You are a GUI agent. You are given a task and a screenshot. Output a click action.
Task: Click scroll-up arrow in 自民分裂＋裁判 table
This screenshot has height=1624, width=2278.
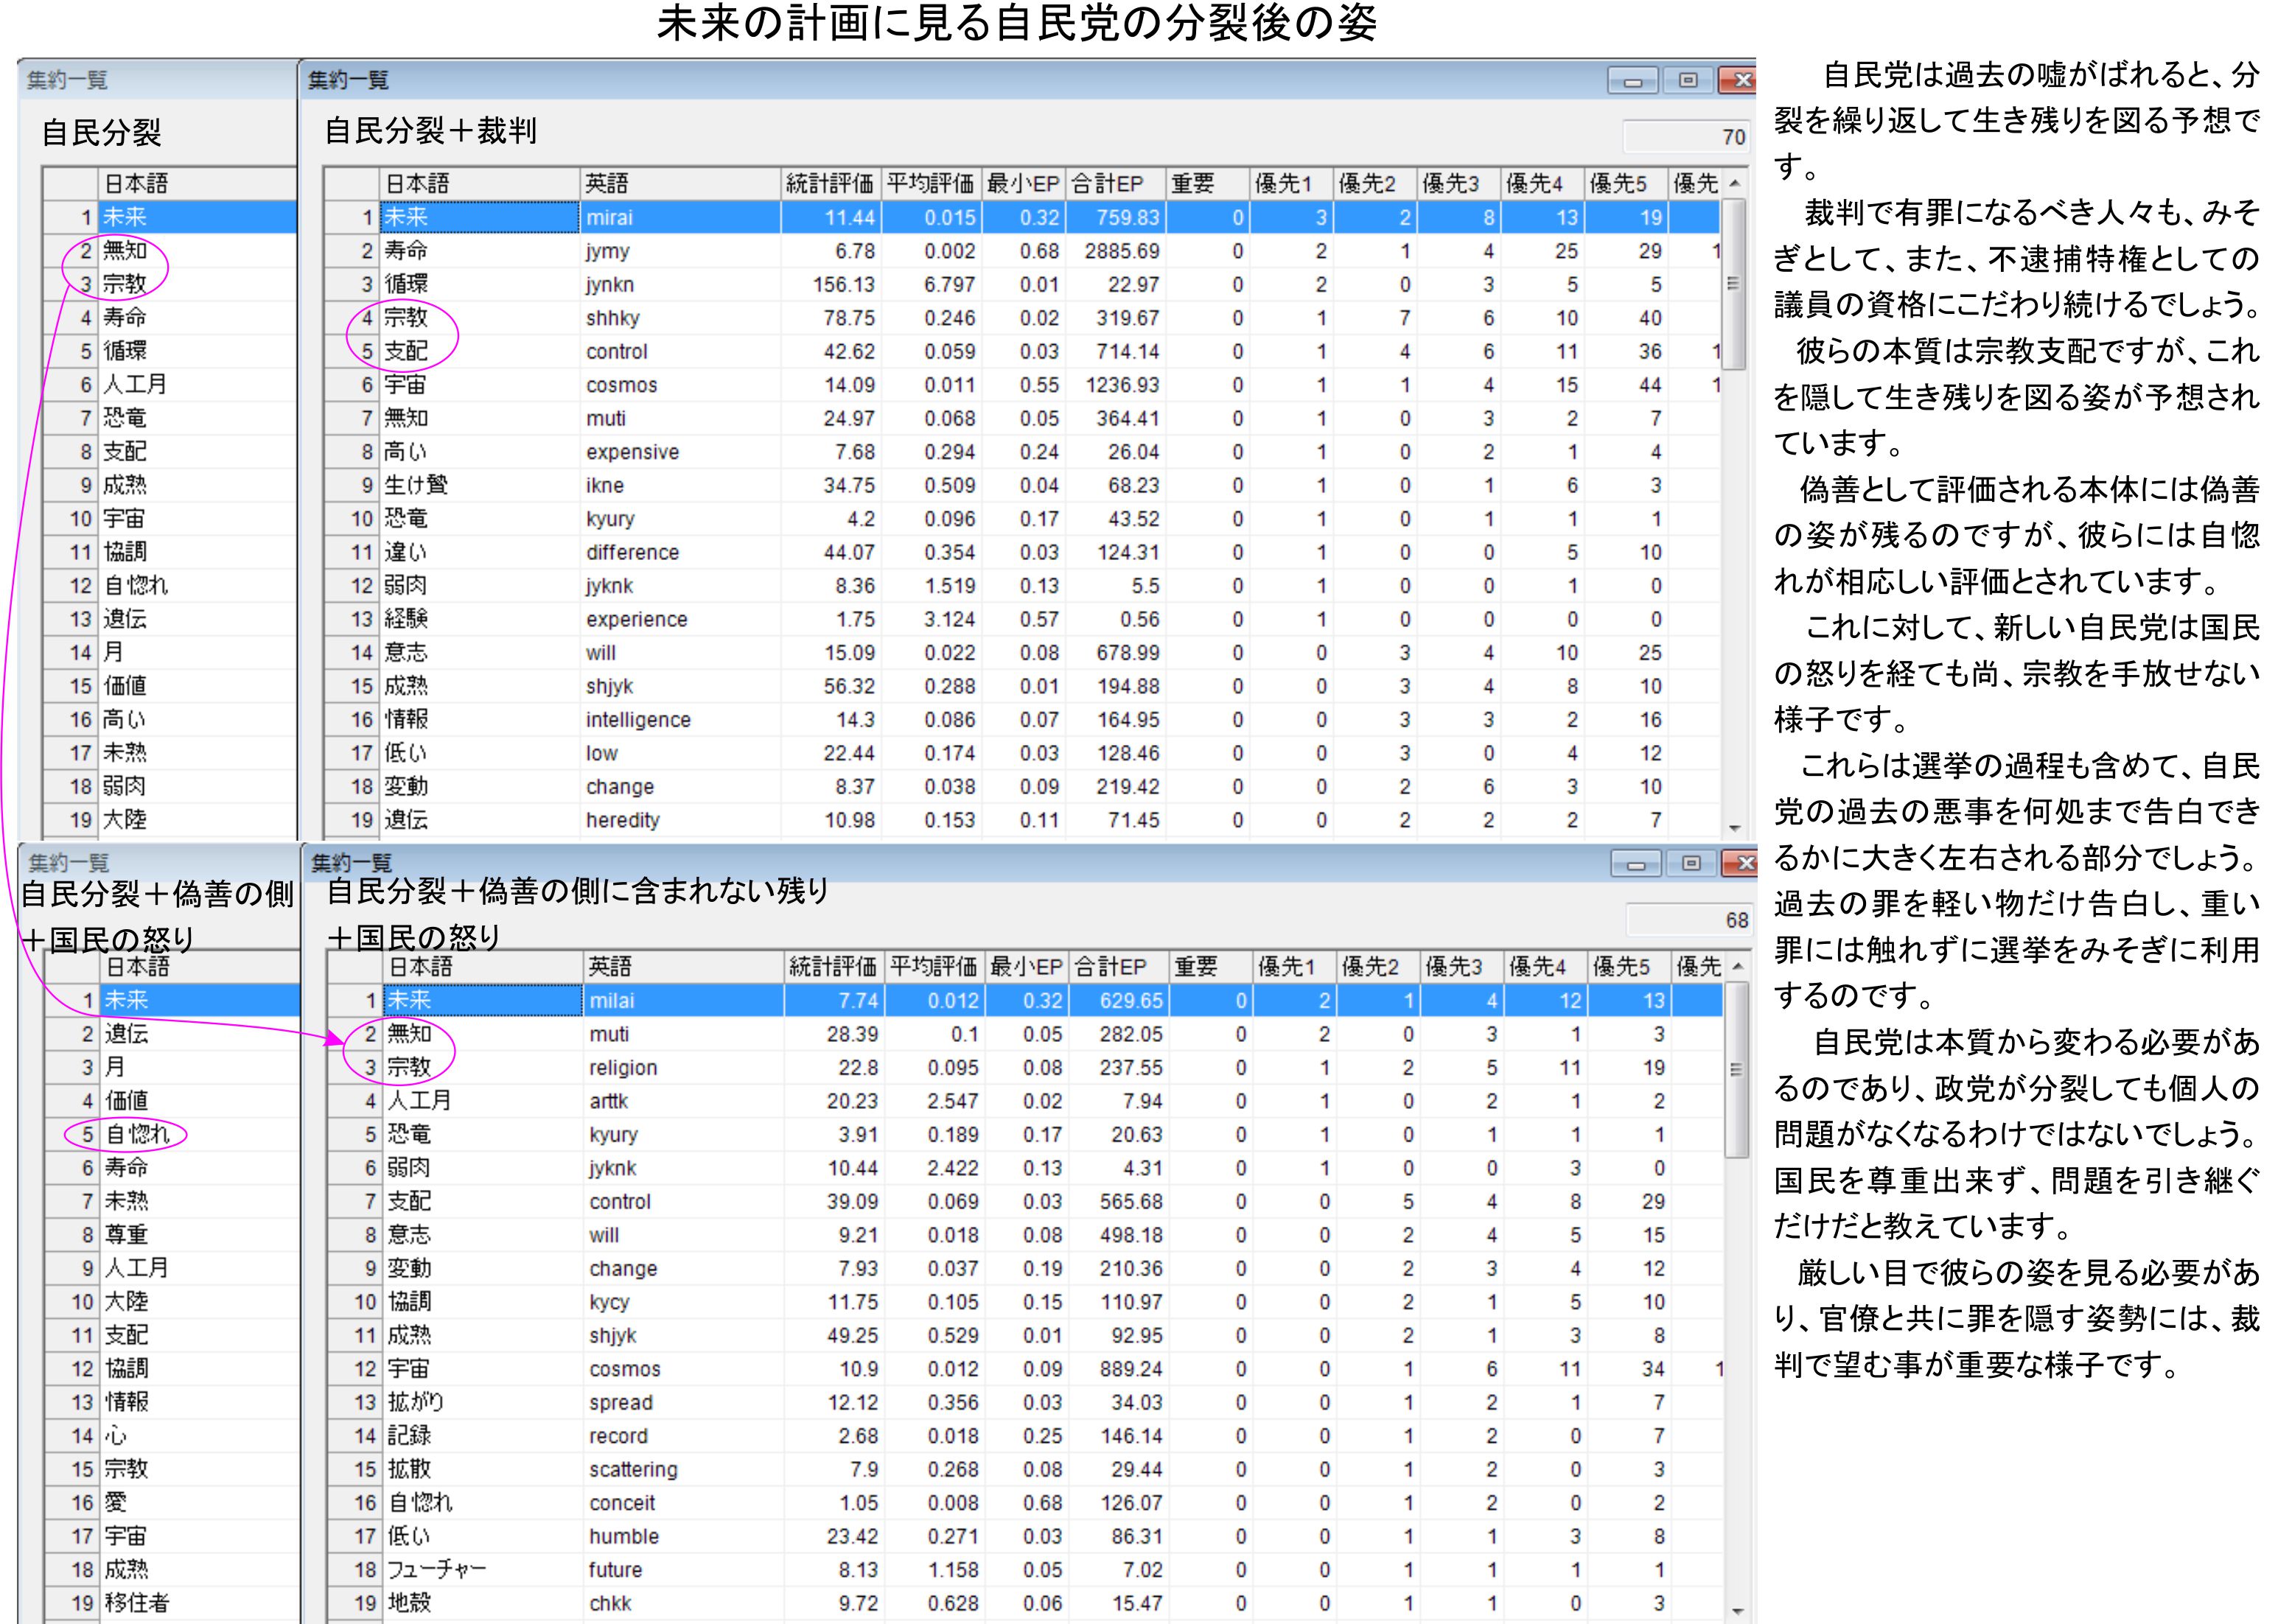[1734, 184]
